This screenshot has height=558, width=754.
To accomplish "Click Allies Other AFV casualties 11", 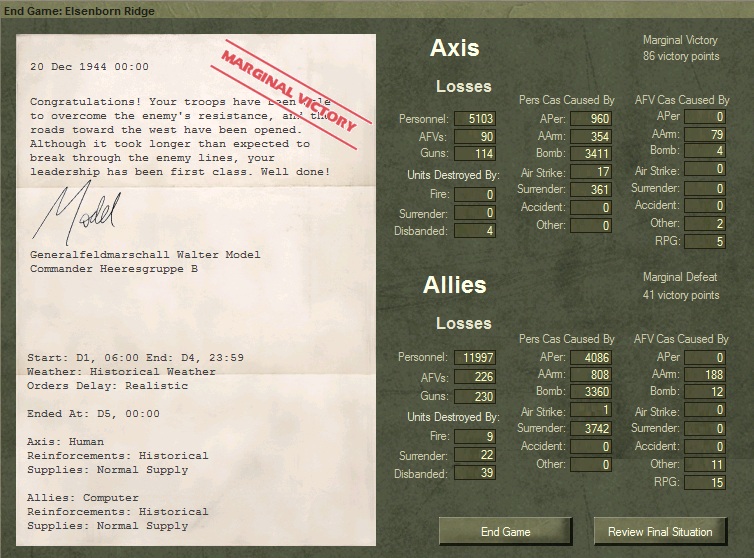I will [x=705, y=465].
